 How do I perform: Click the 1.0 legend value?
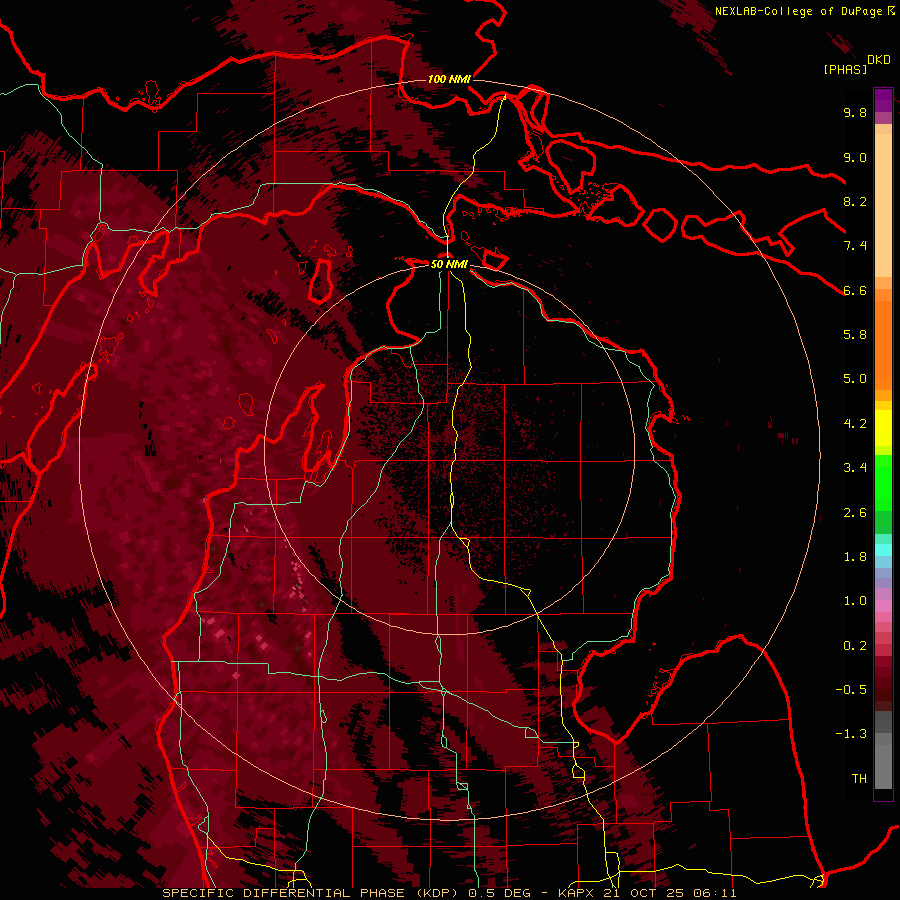[x=855, y=601]
